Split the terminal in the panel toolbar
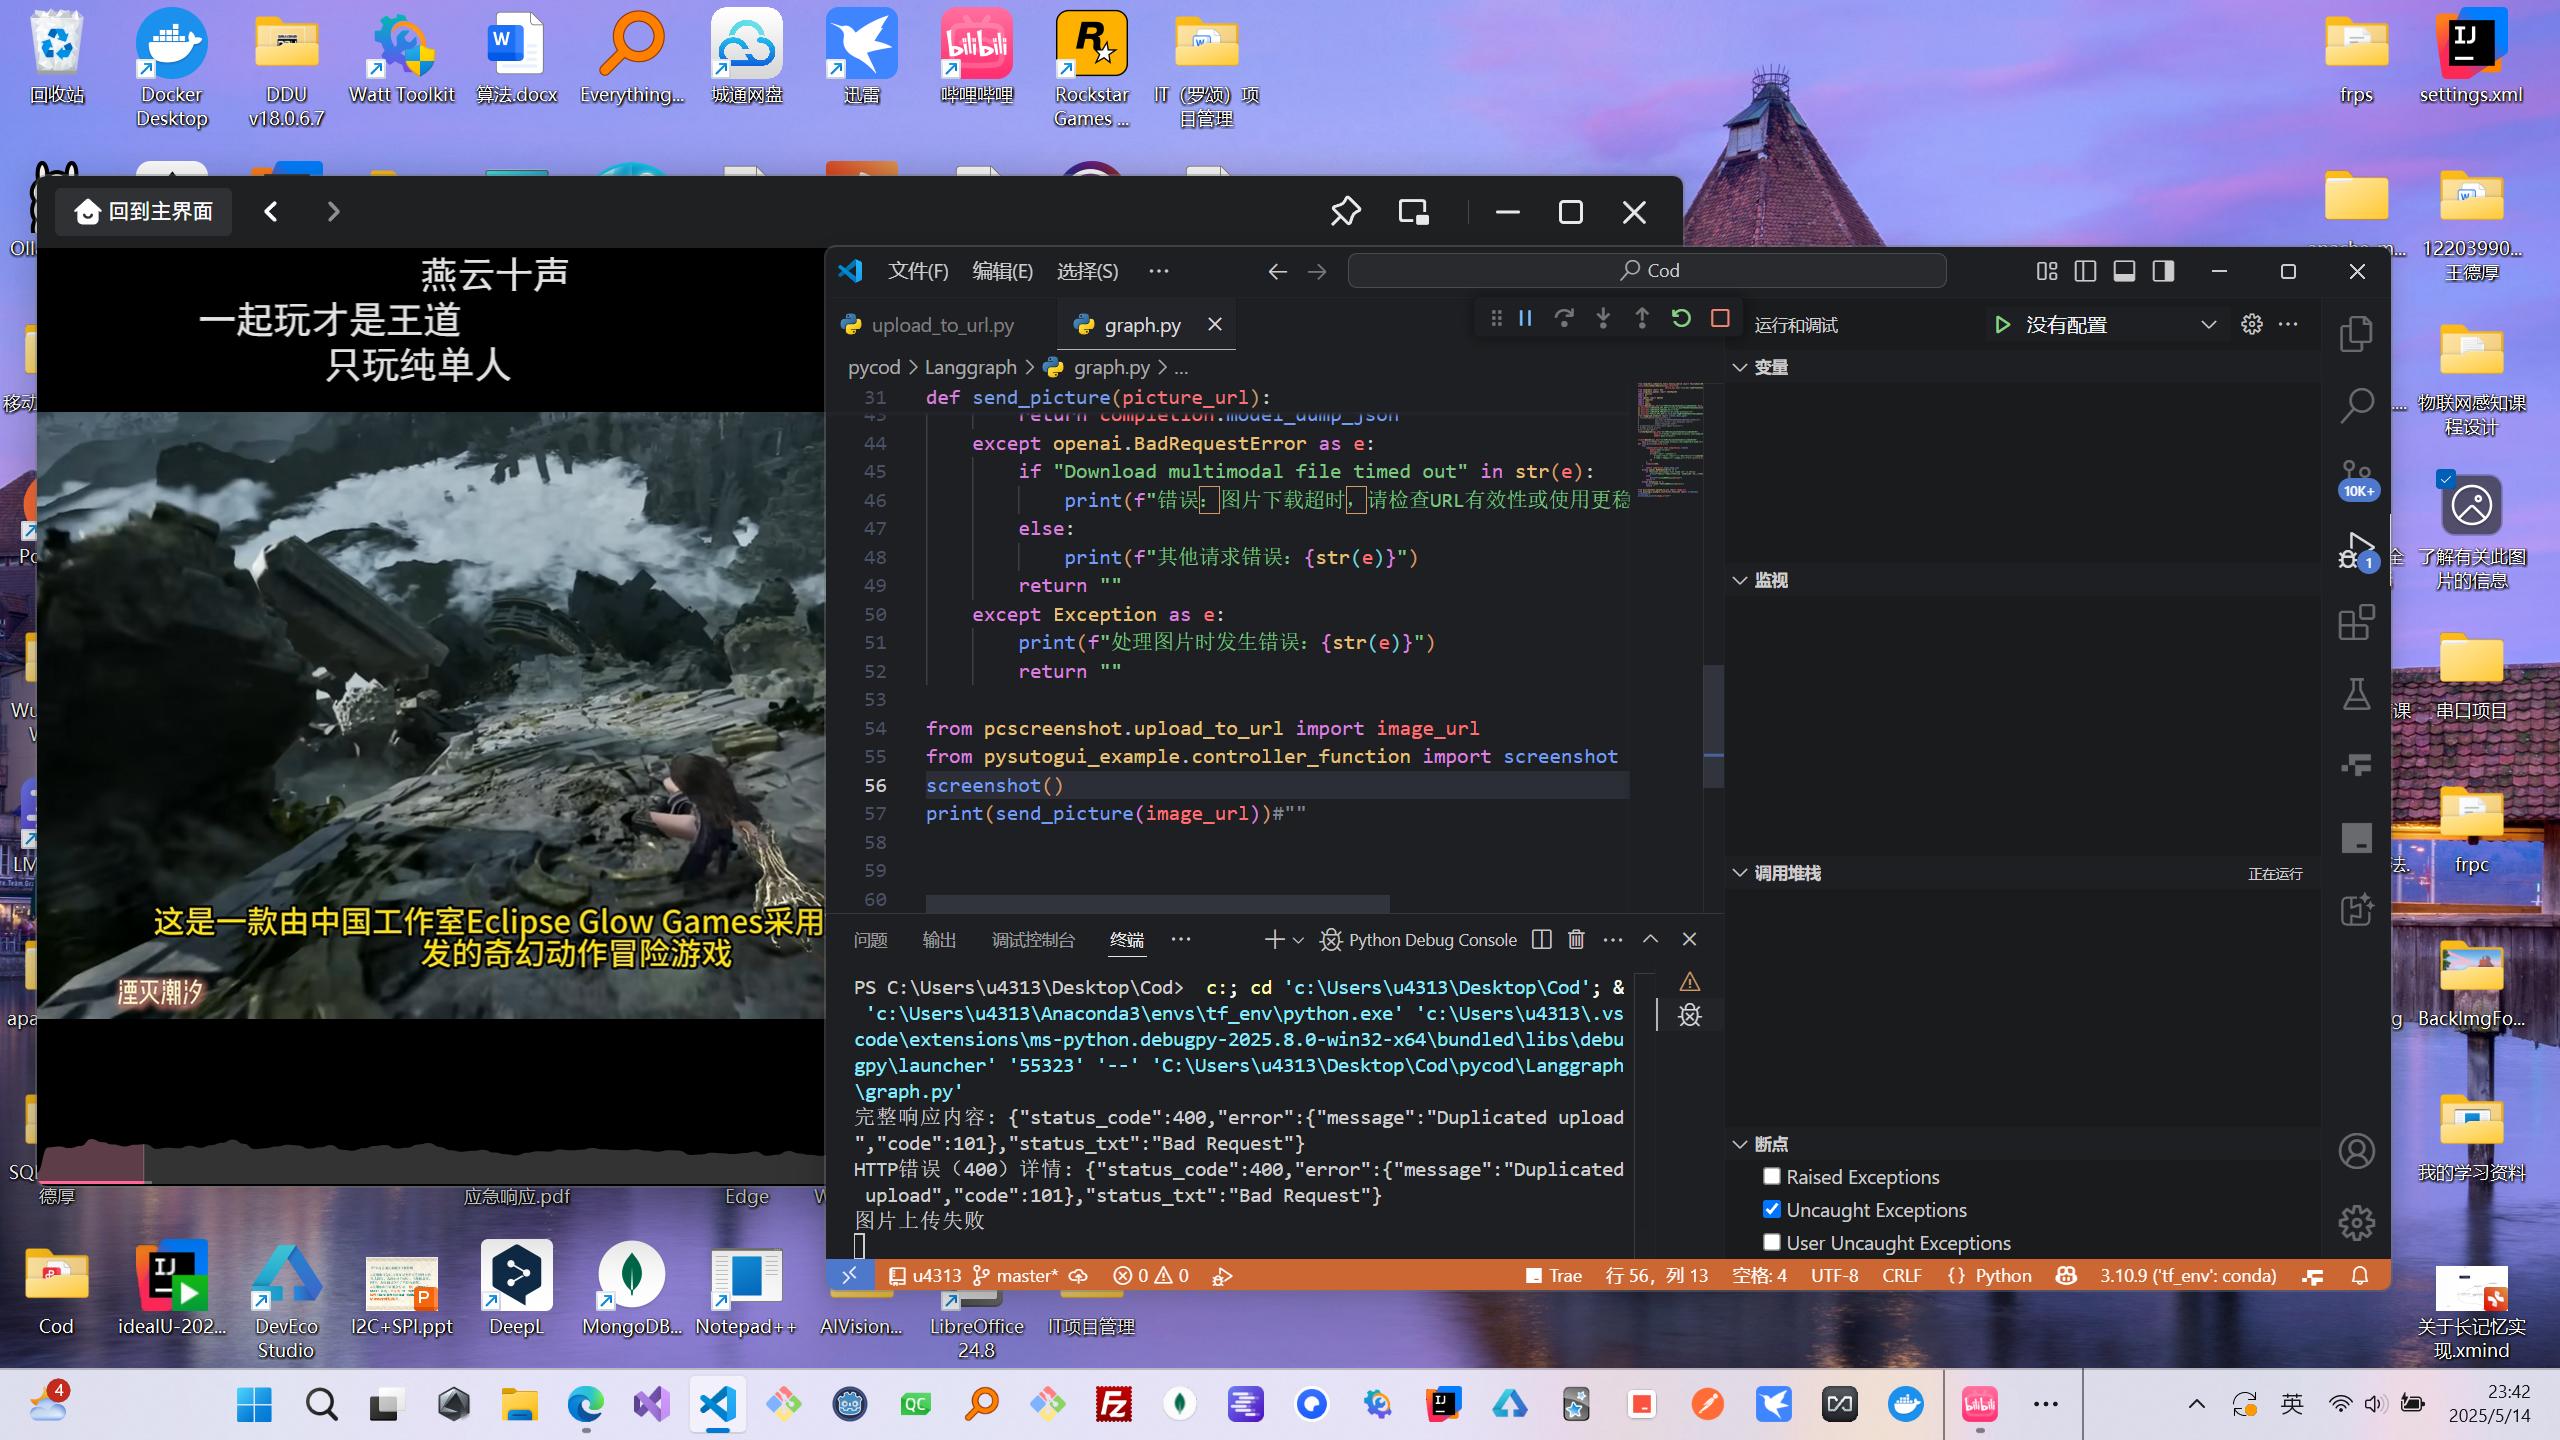The image size is (2560, 1440). point(1541,939)
